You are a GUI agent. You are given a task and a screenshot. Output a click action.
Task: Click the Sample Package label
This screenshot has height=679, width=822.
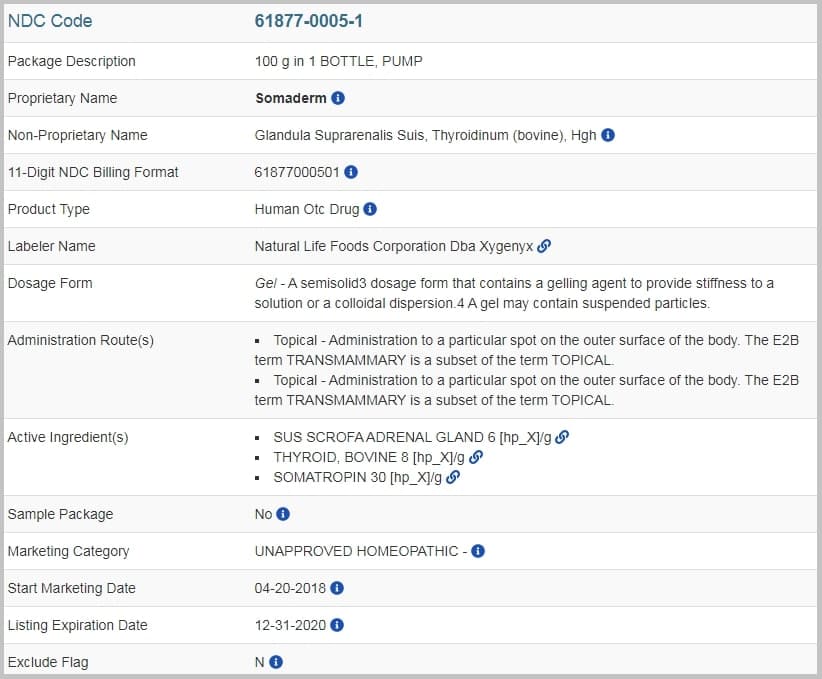[60, 514]
